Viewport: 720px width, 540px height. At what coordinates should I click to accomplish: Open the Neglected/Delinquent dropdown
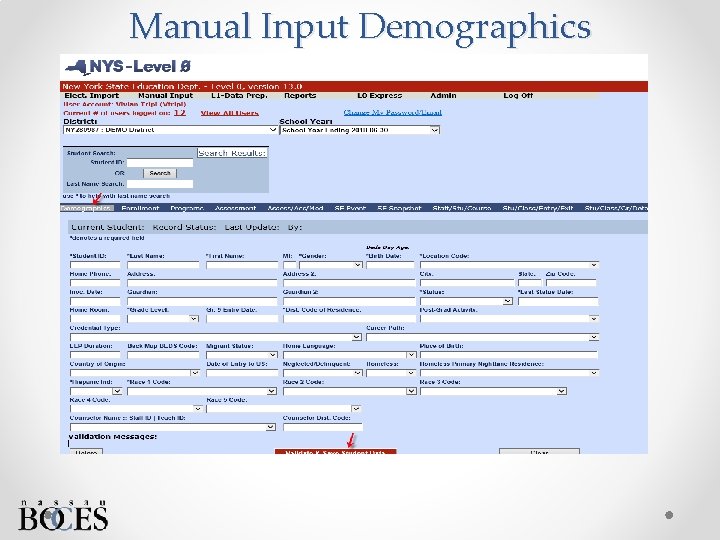[x=323, y=373]
